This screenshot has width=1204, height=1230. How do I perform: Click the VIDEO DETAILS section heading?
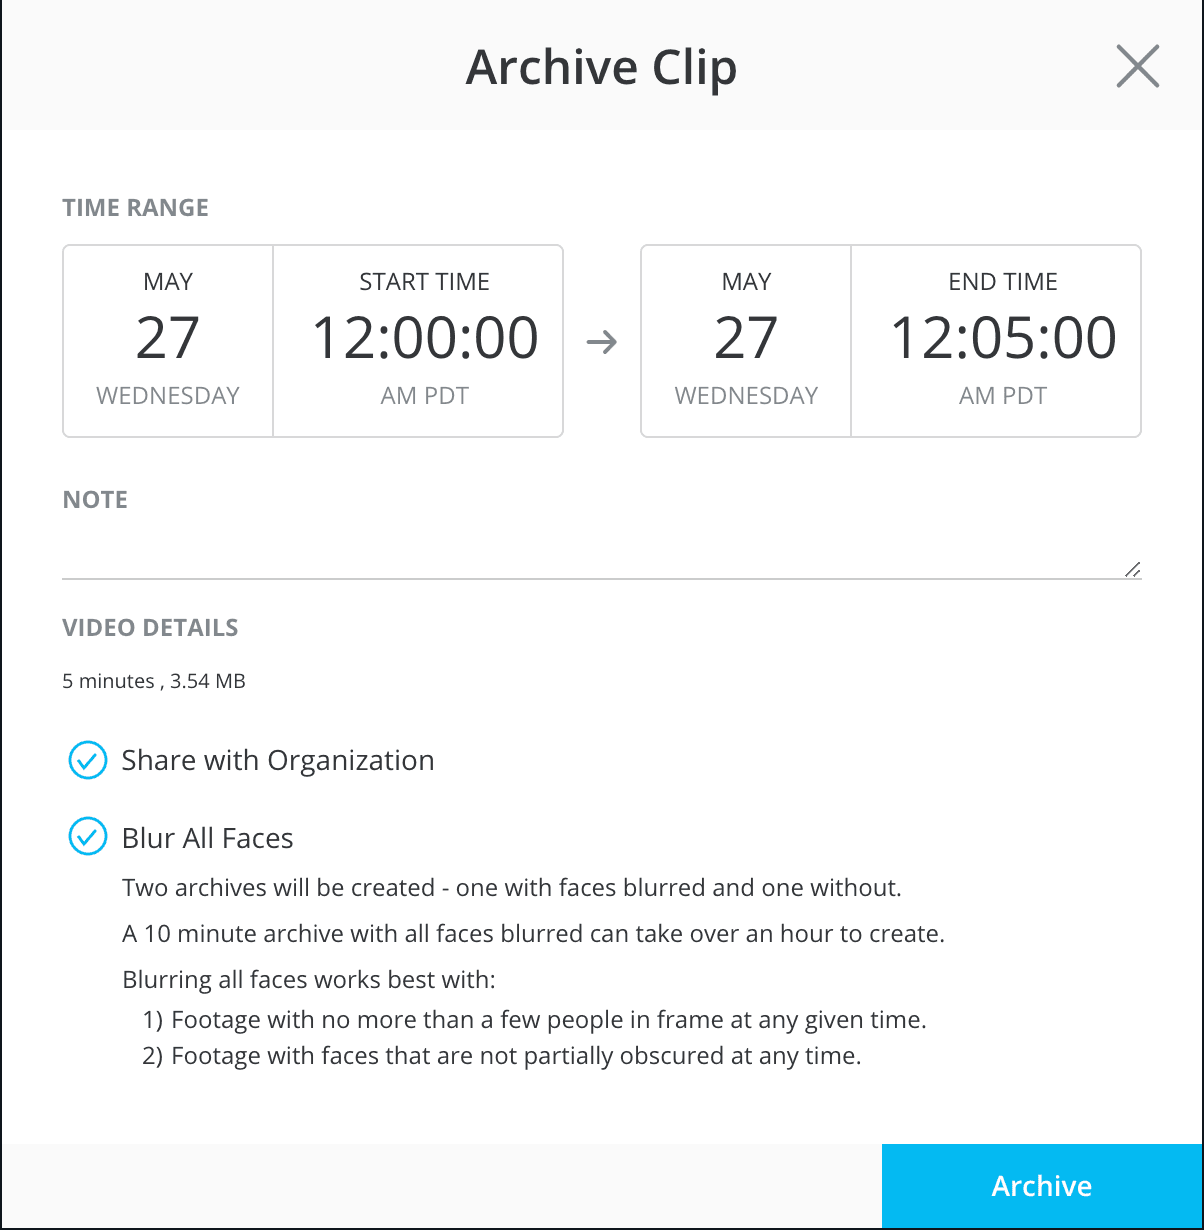pyautogui.click(x=150, y=628)
